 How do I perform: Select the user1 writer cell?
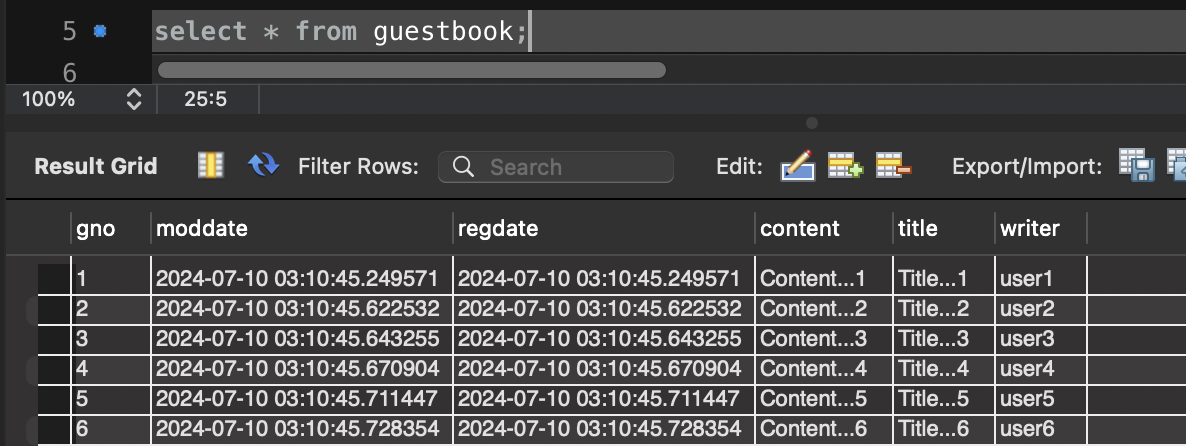1041,278
